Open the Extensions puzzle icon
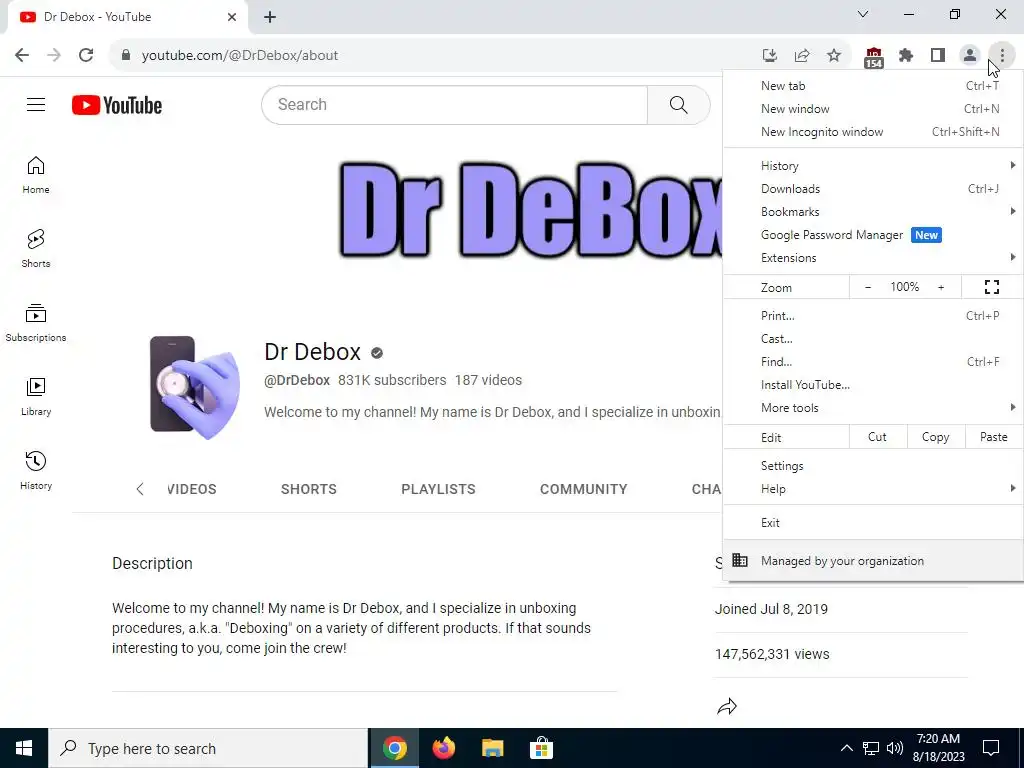 pos(905,55)
